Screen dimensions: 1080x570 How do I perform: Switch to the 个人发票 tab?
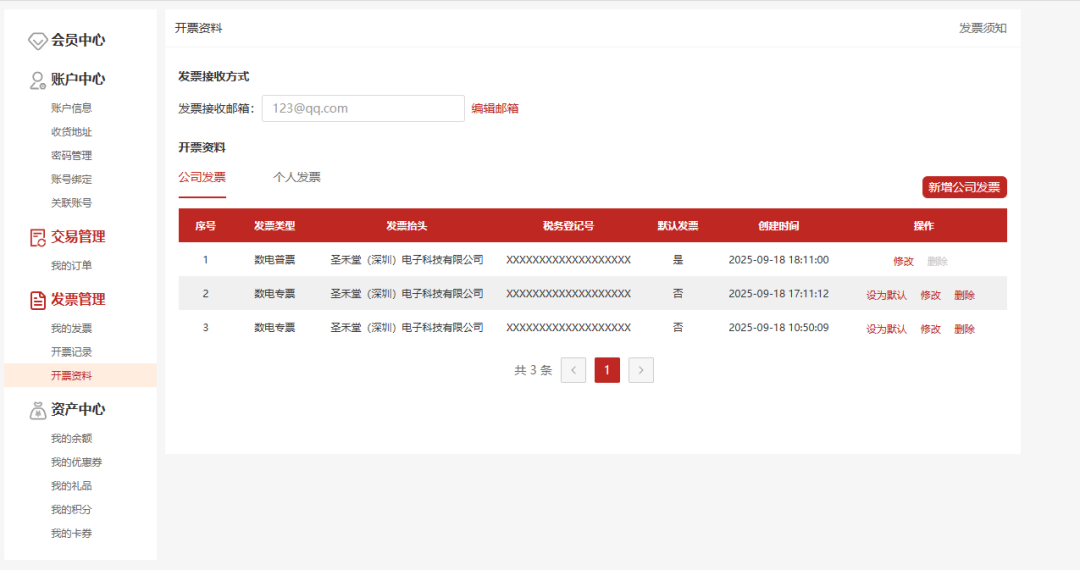(297, 178)
